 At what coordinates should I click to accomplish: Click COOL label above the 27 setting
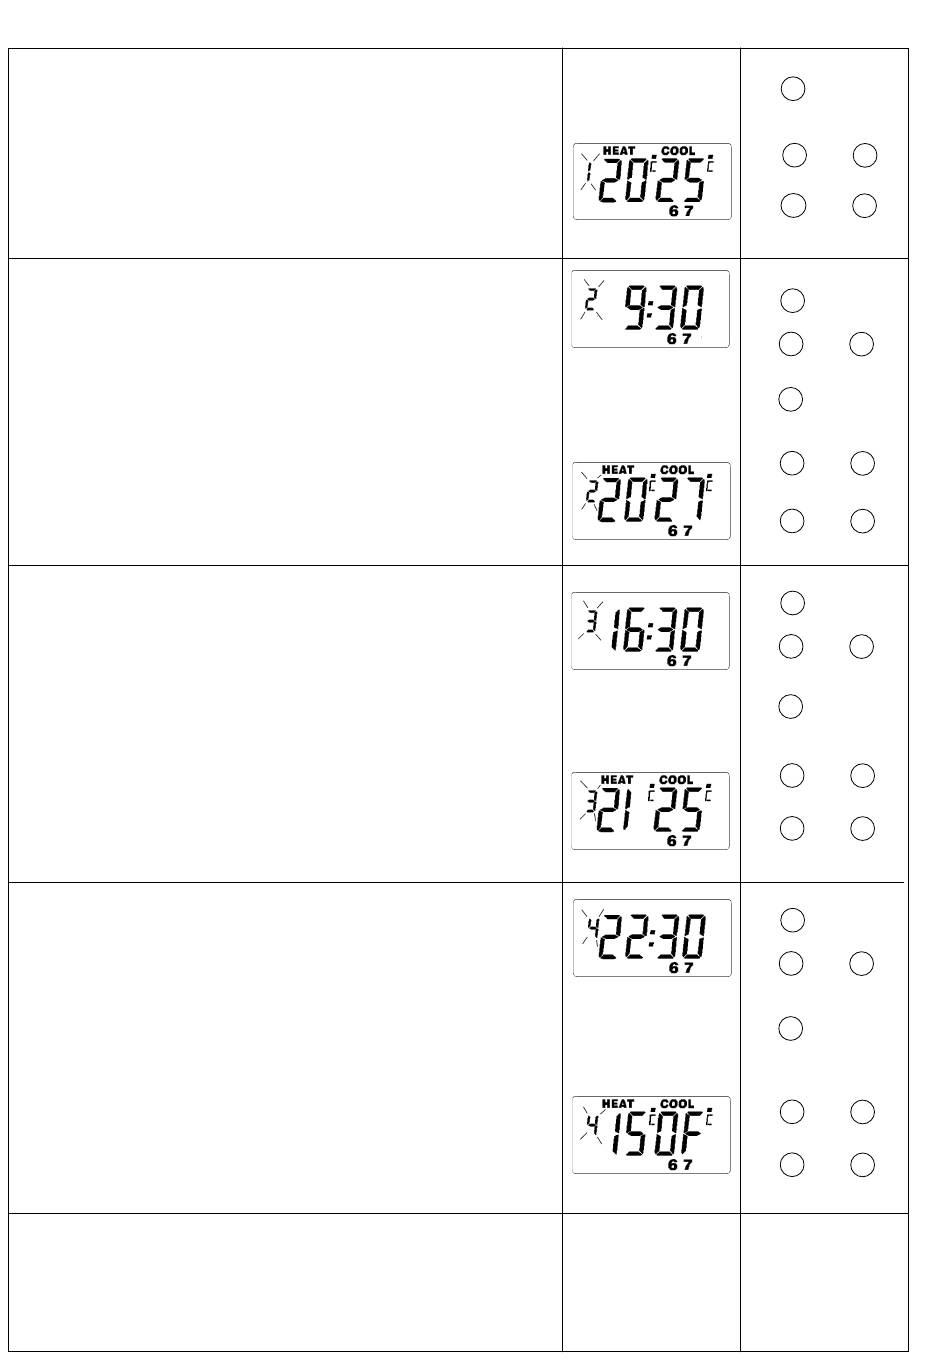pyautogui.click(x=677, y=470)
